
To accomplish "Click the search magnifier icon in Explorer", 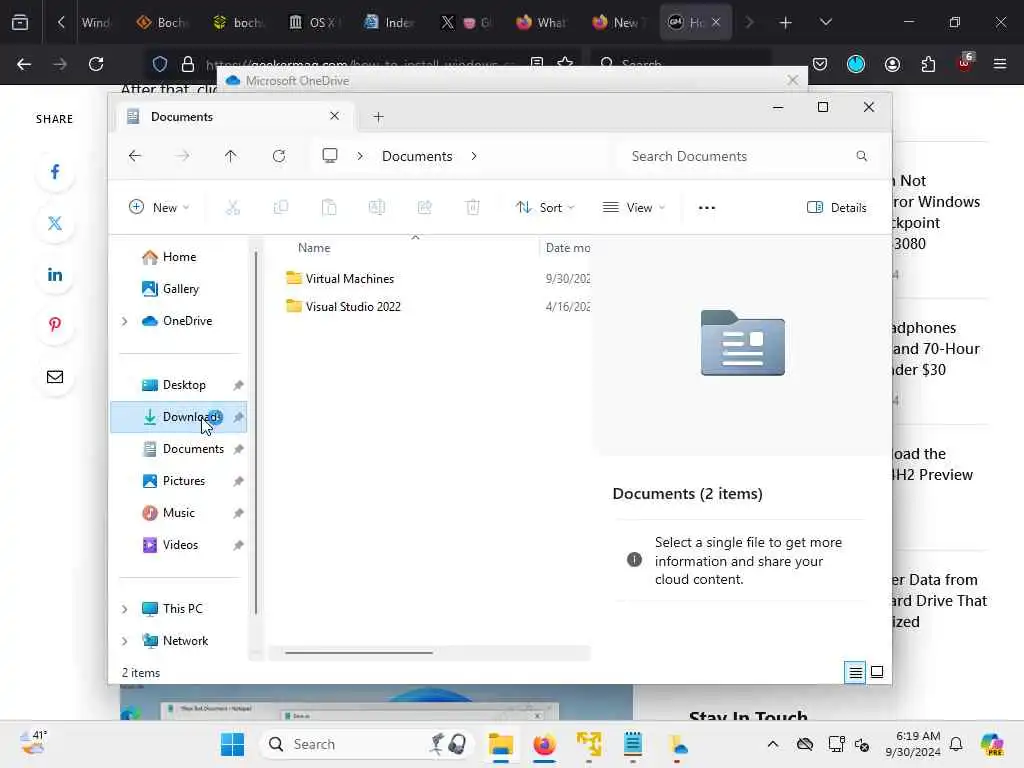I will point(861,156).
